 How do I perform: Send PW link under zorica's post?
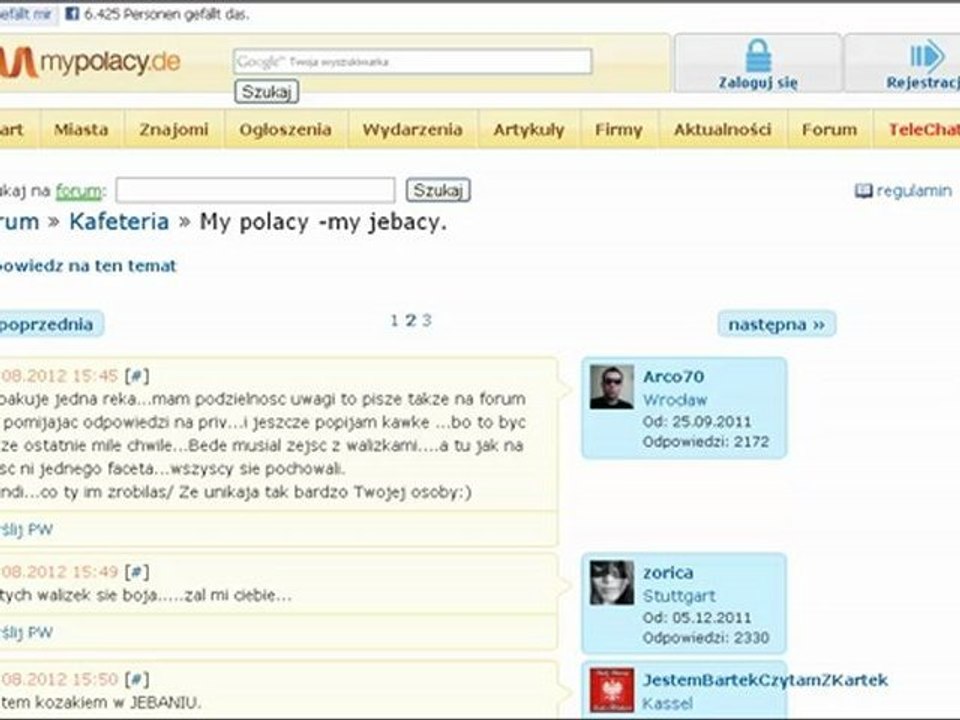pyautogui.click(x=26, y=632)
